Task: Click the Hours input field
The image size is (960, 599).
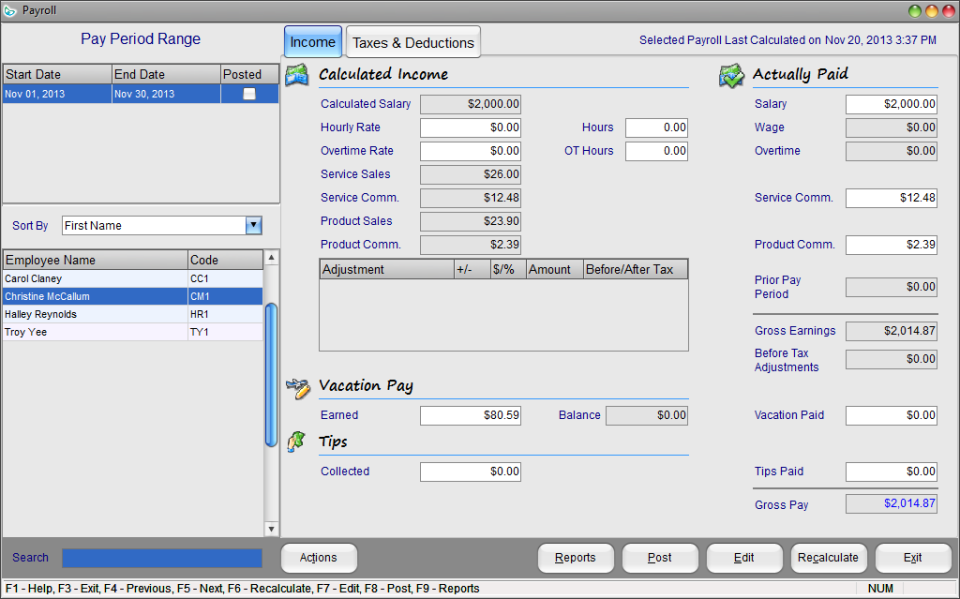Action: 656,127
